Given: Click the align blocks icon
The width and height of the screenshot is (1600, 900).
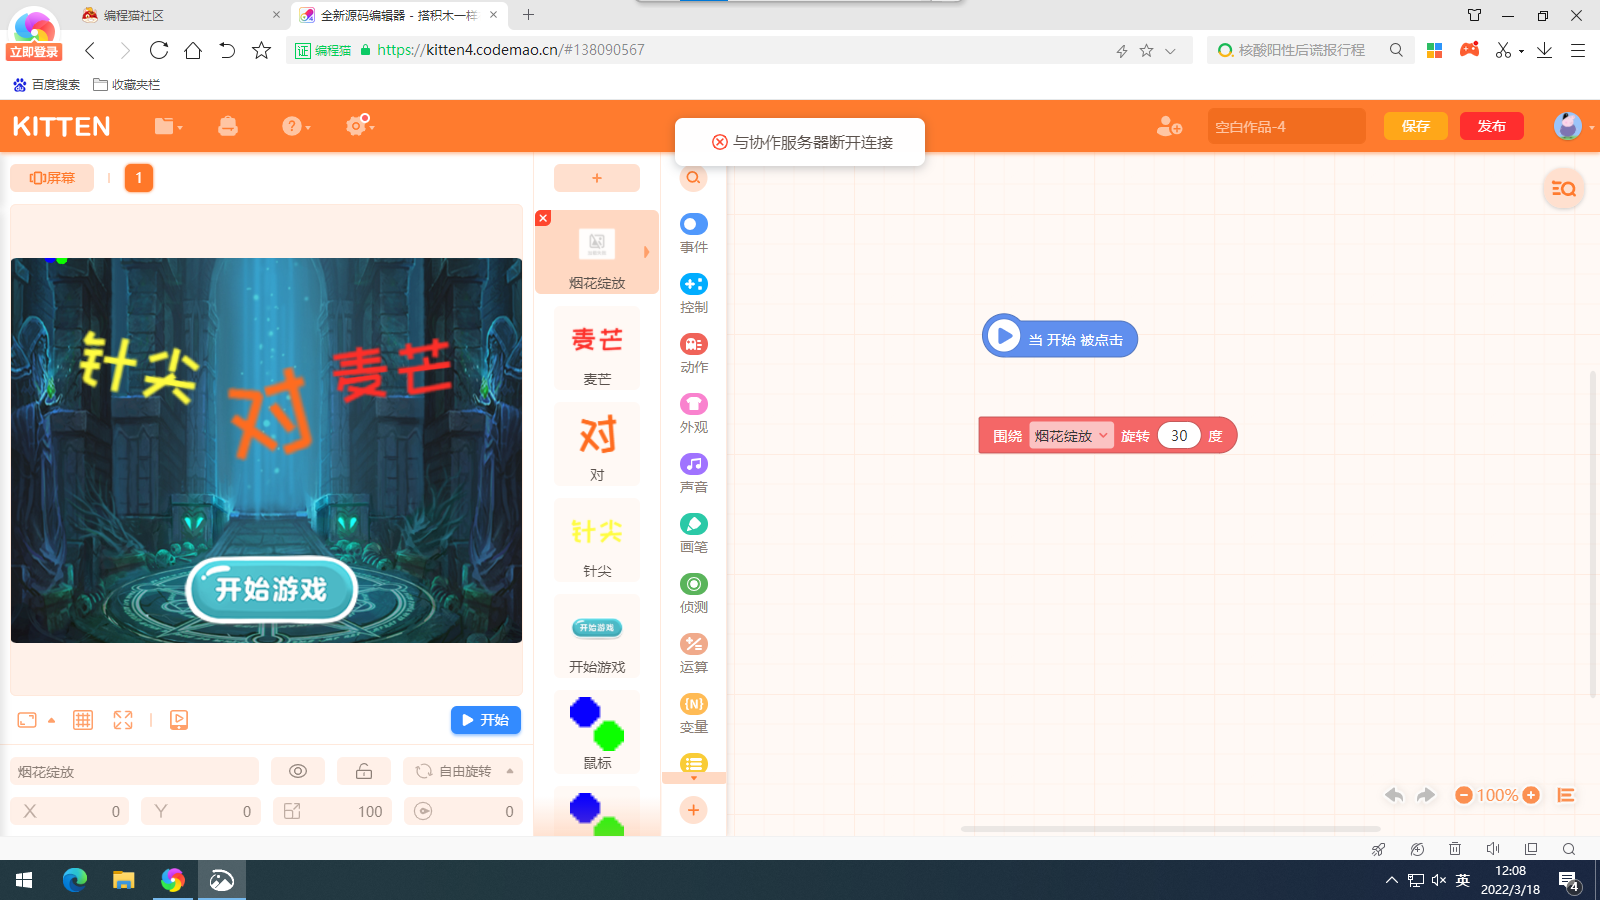Looking at the screenshot, I should [x=1566, y=795].
